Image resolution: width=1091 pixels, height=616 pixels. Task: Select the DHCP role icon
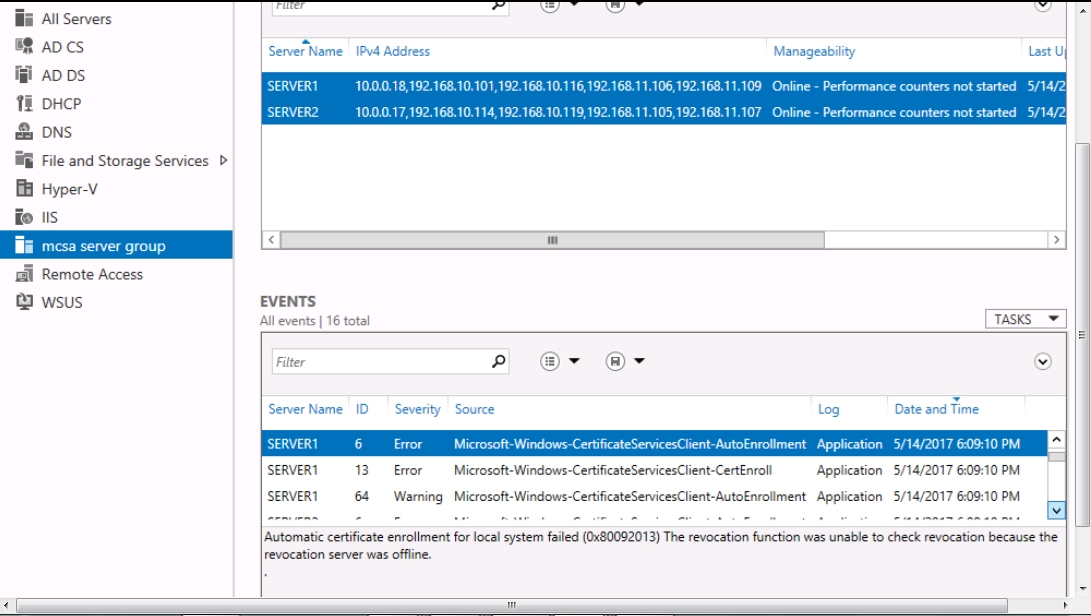point(24,103)
